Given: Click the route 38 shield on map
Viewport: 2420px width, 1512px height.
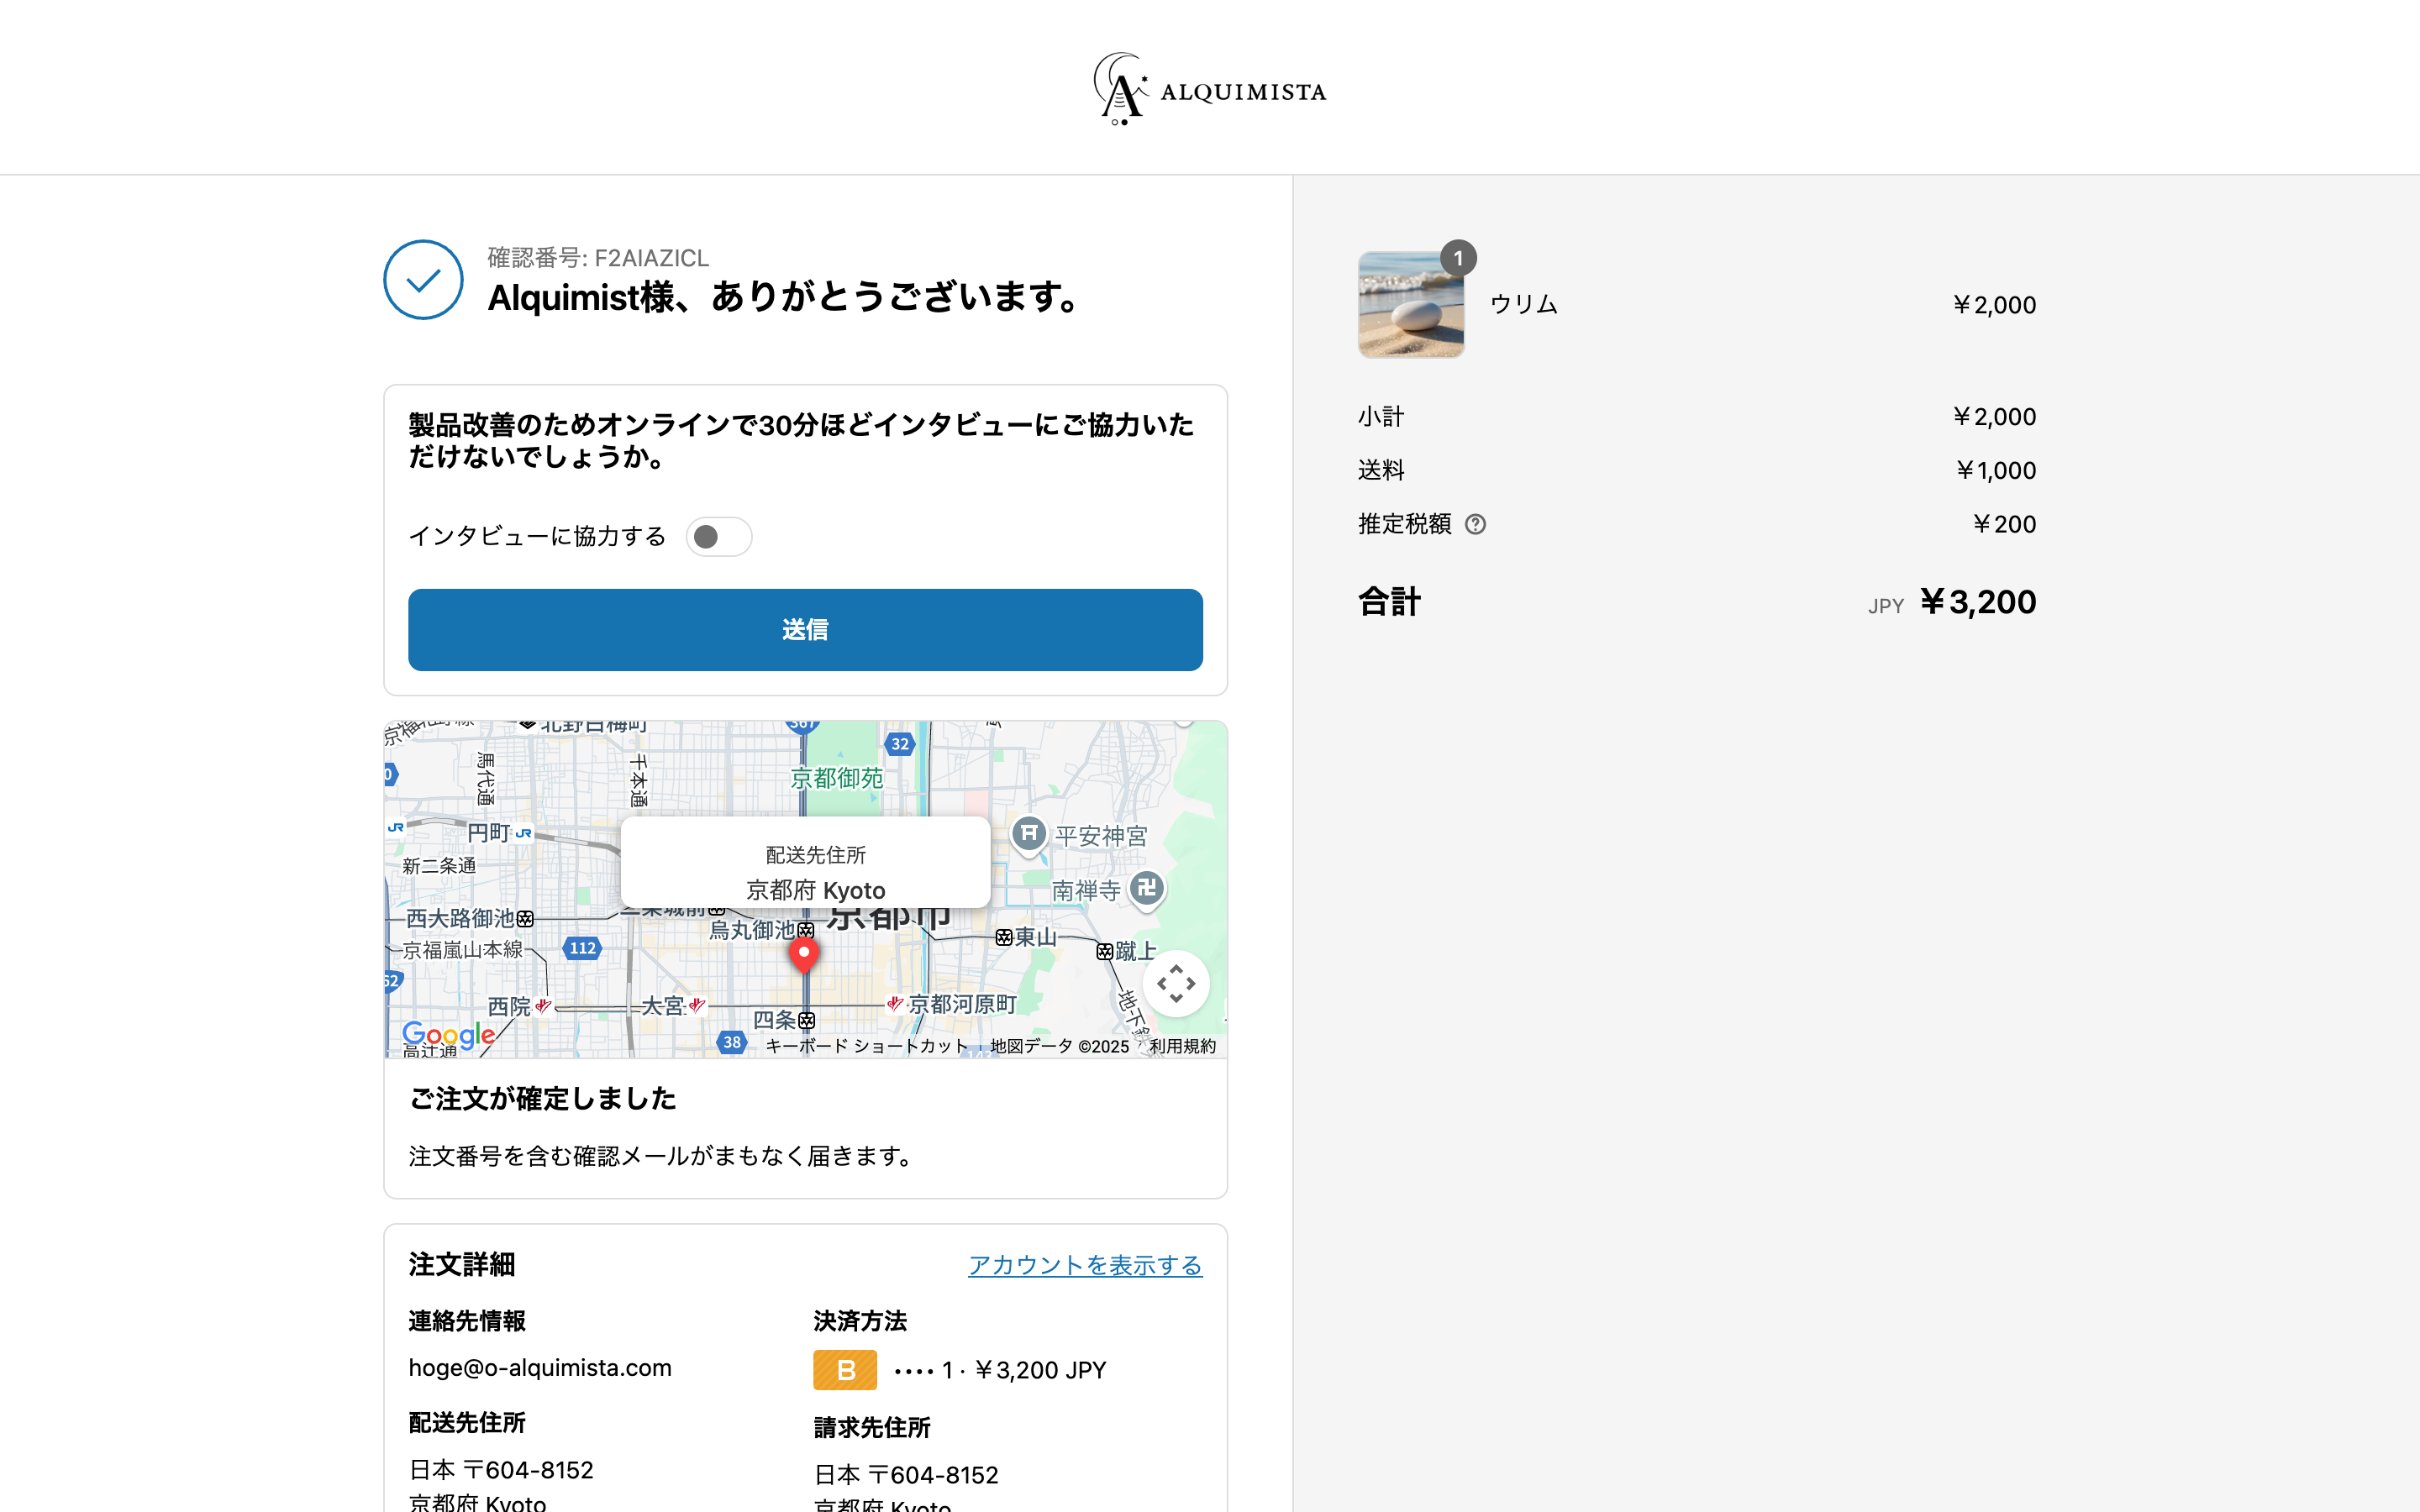Looking at the screenshot, I should (732, 1042).
